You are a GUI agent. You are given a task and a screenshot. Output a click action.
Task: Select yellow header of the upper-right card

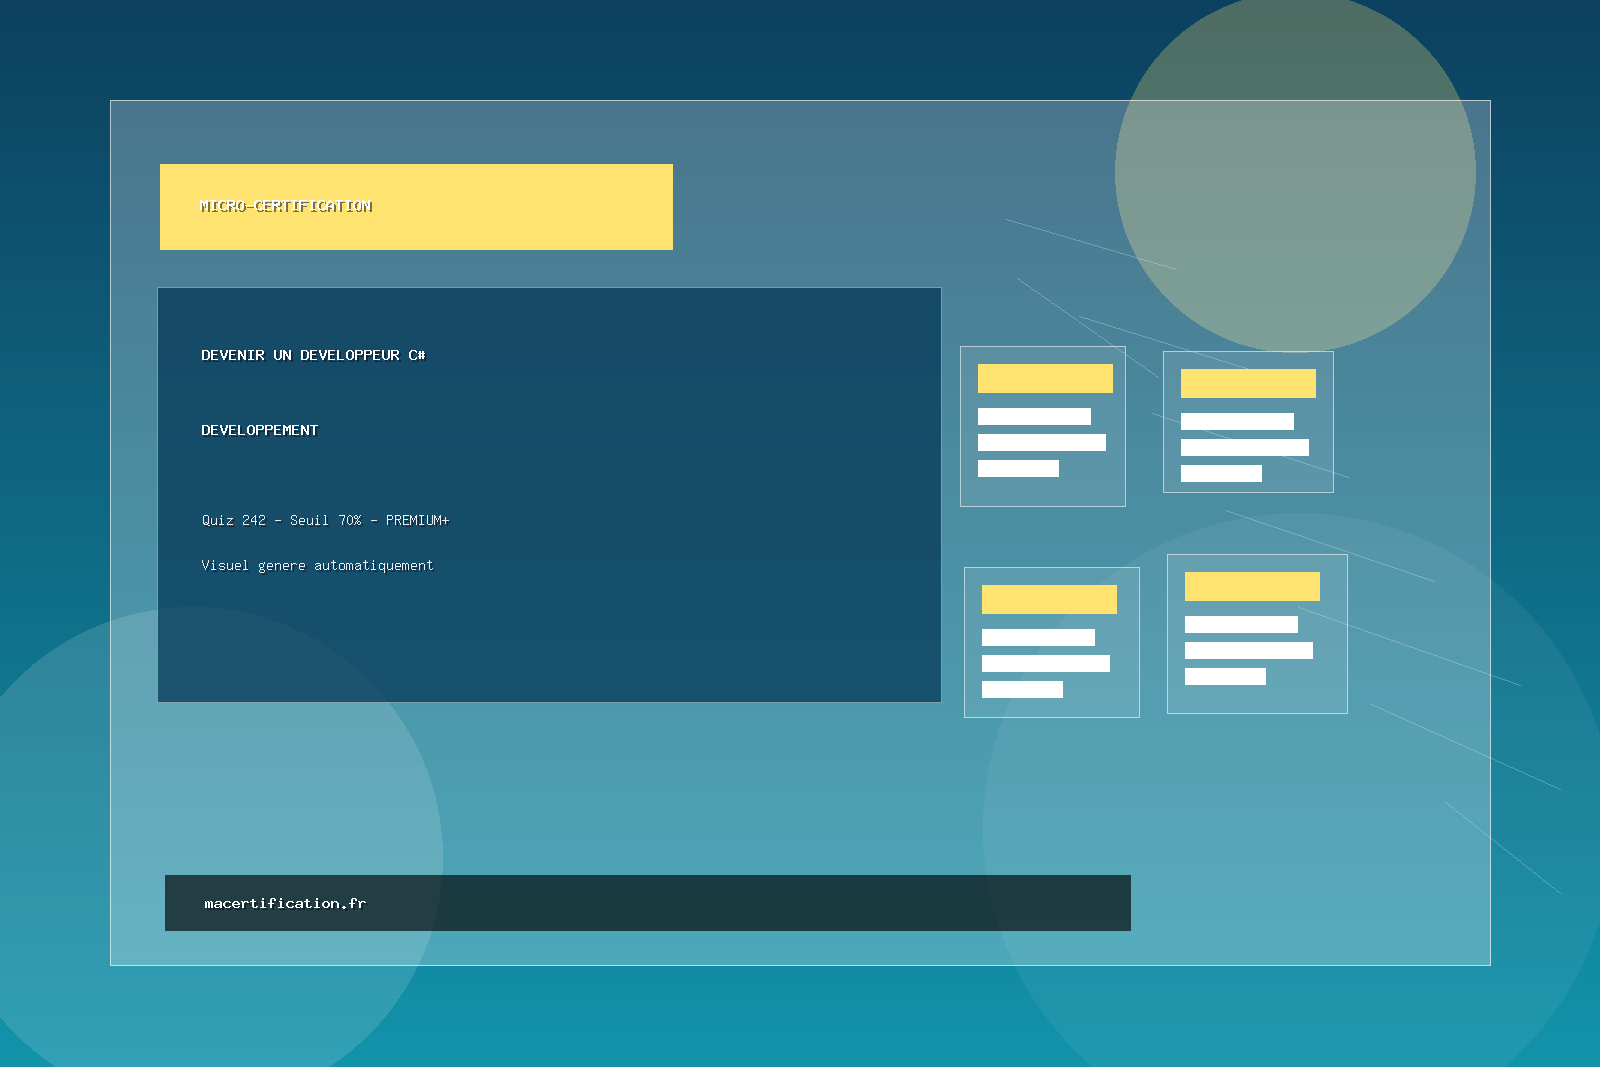[x=1248, y=383]
